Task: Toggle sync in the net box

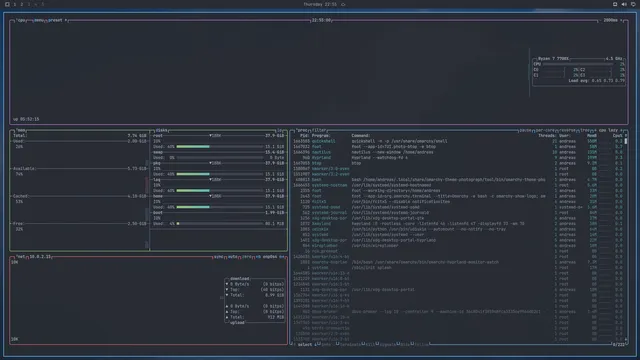Action: click(219, 257)
